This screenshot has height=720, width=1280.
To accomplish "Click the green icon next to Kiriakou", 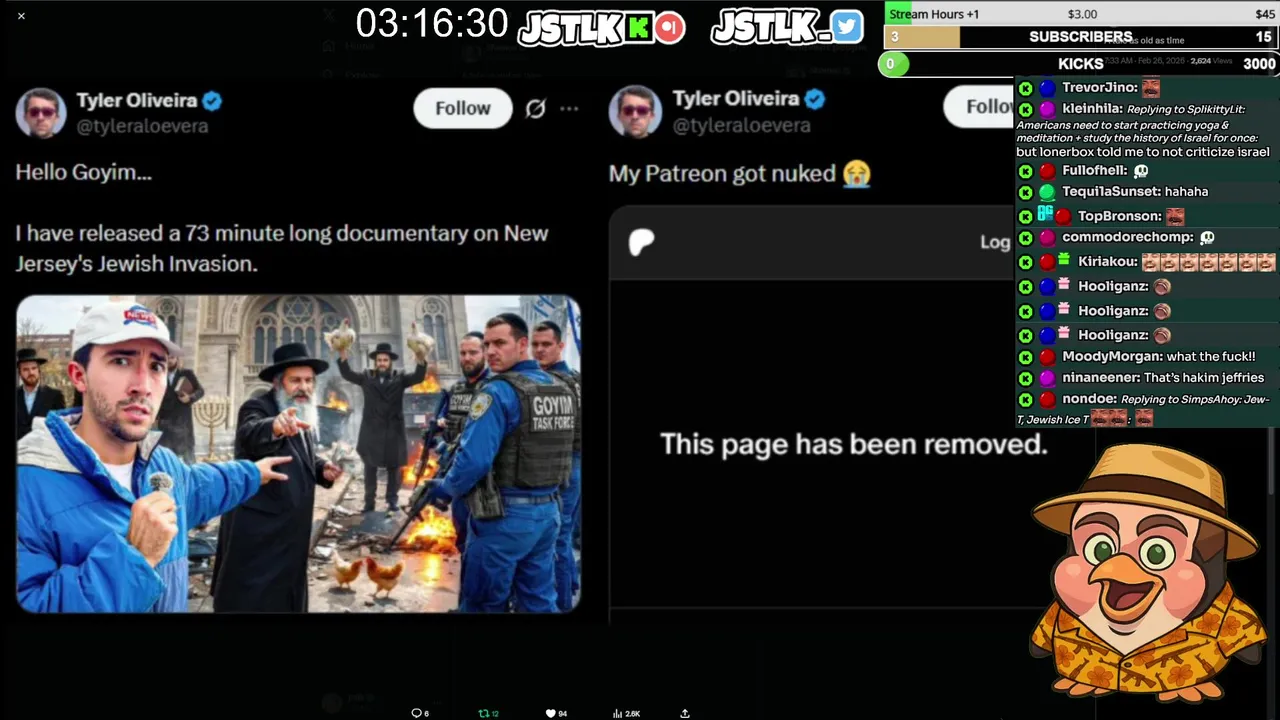I will click(x=1025, y=262).
